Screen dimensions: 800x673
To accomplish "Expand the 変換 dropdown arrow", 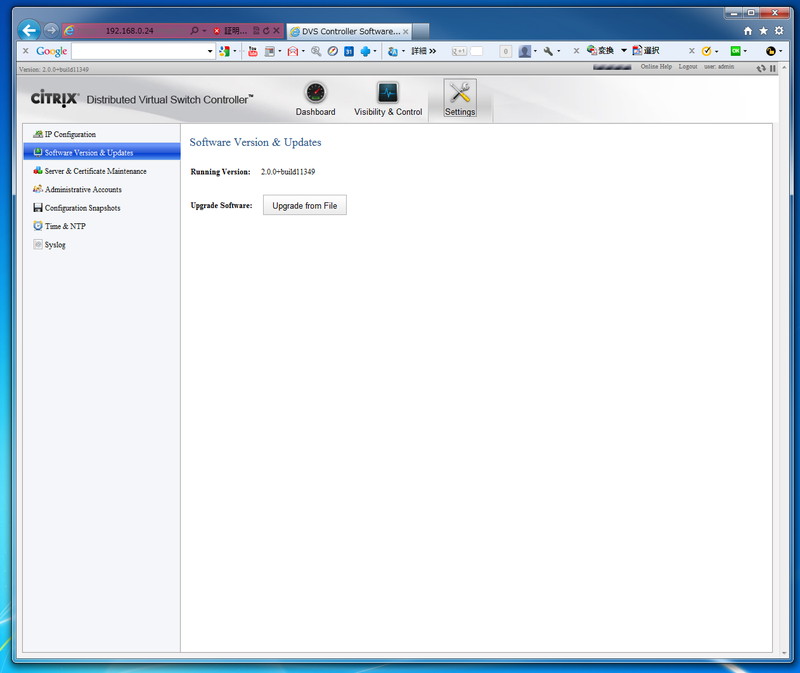I will pyautogui.click(x=623, y=51).
